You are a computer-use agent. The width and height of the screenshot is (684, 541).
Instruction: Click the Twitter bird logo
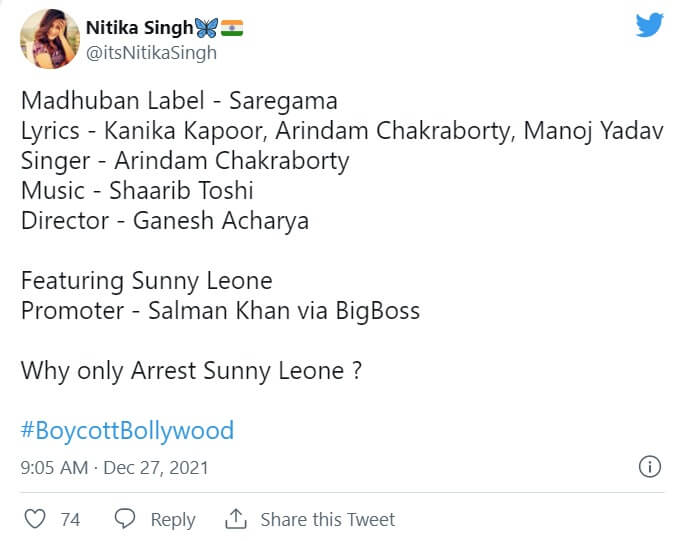tap(650, 26)
